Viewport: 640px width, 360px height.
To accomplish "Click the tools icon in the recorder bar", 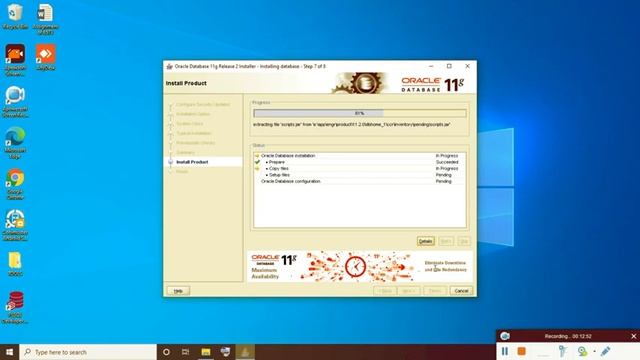I will (562, 351).
